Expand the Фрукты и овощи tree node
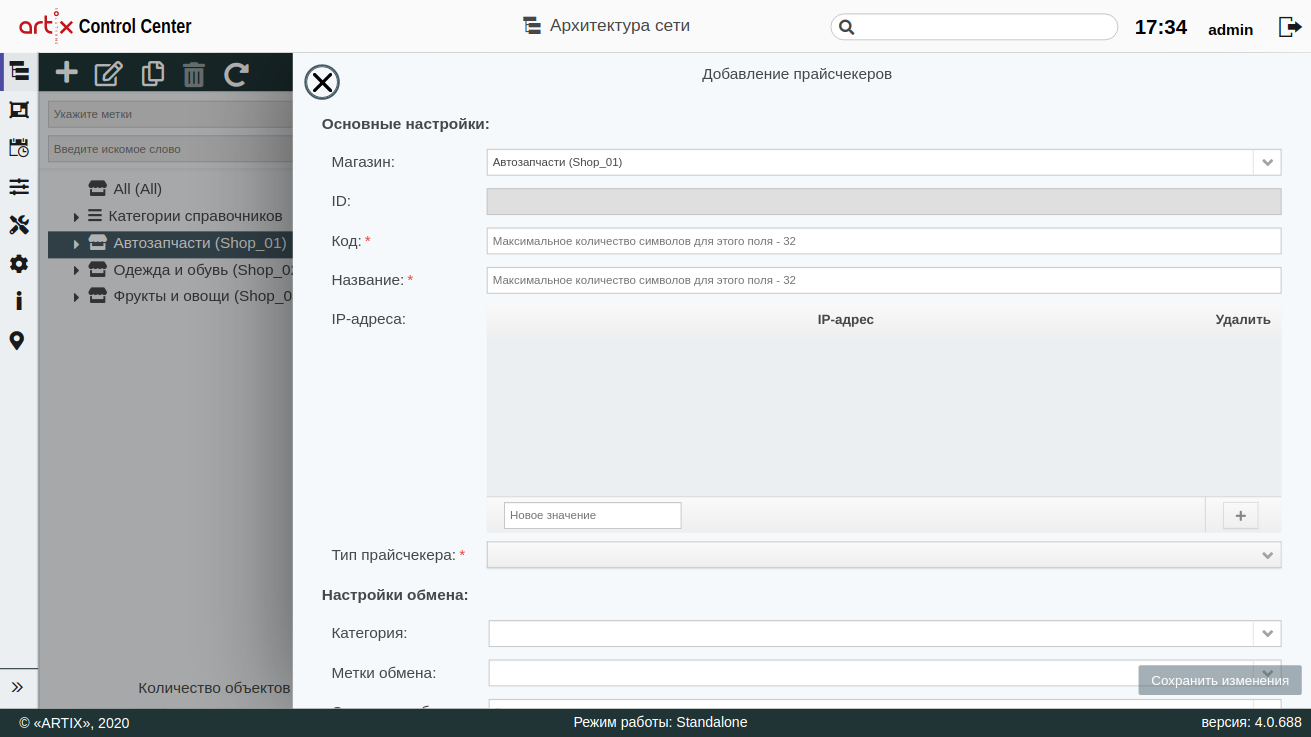The height and width of the screenshot is (737, 1311). 76,297
